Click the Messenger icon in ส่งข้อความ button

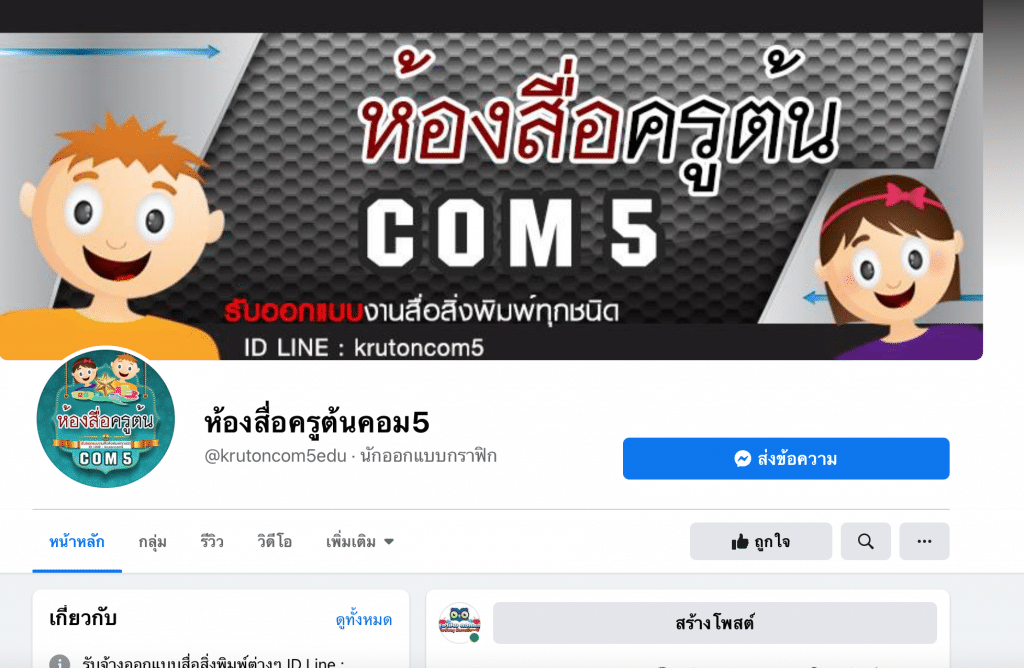point(743,458)
